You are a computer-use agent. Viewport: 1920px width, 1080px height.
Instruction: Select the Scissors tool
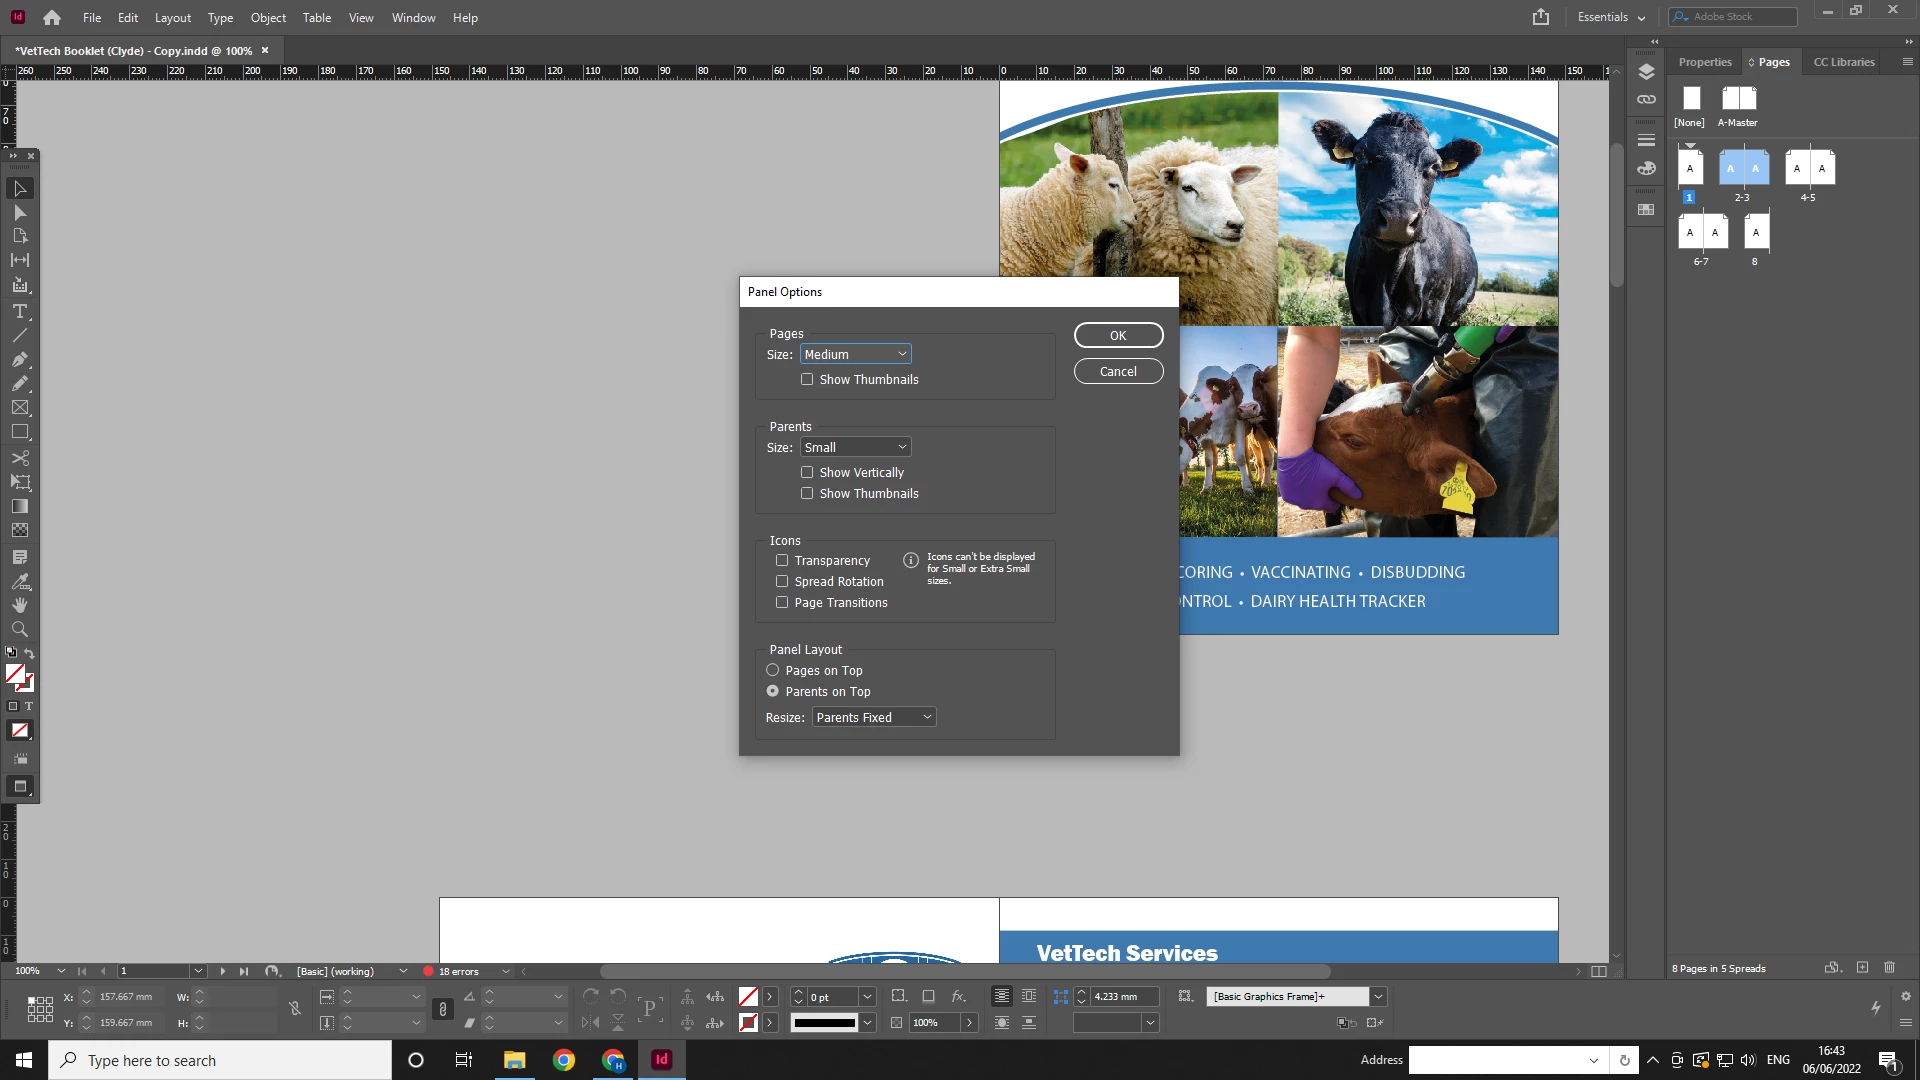click(19, 458)
